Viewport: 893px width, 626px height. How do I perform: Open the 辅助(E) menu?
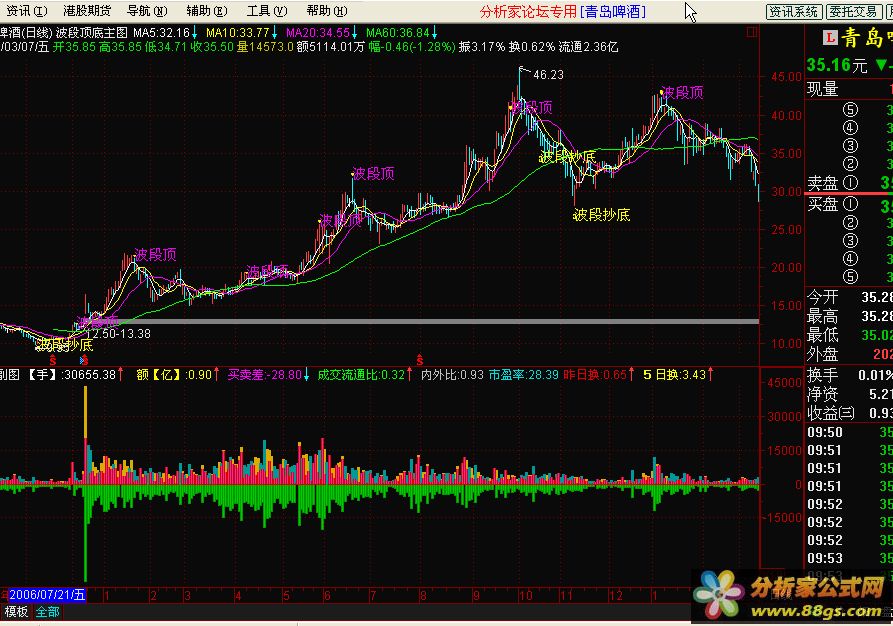pos(207,11)
